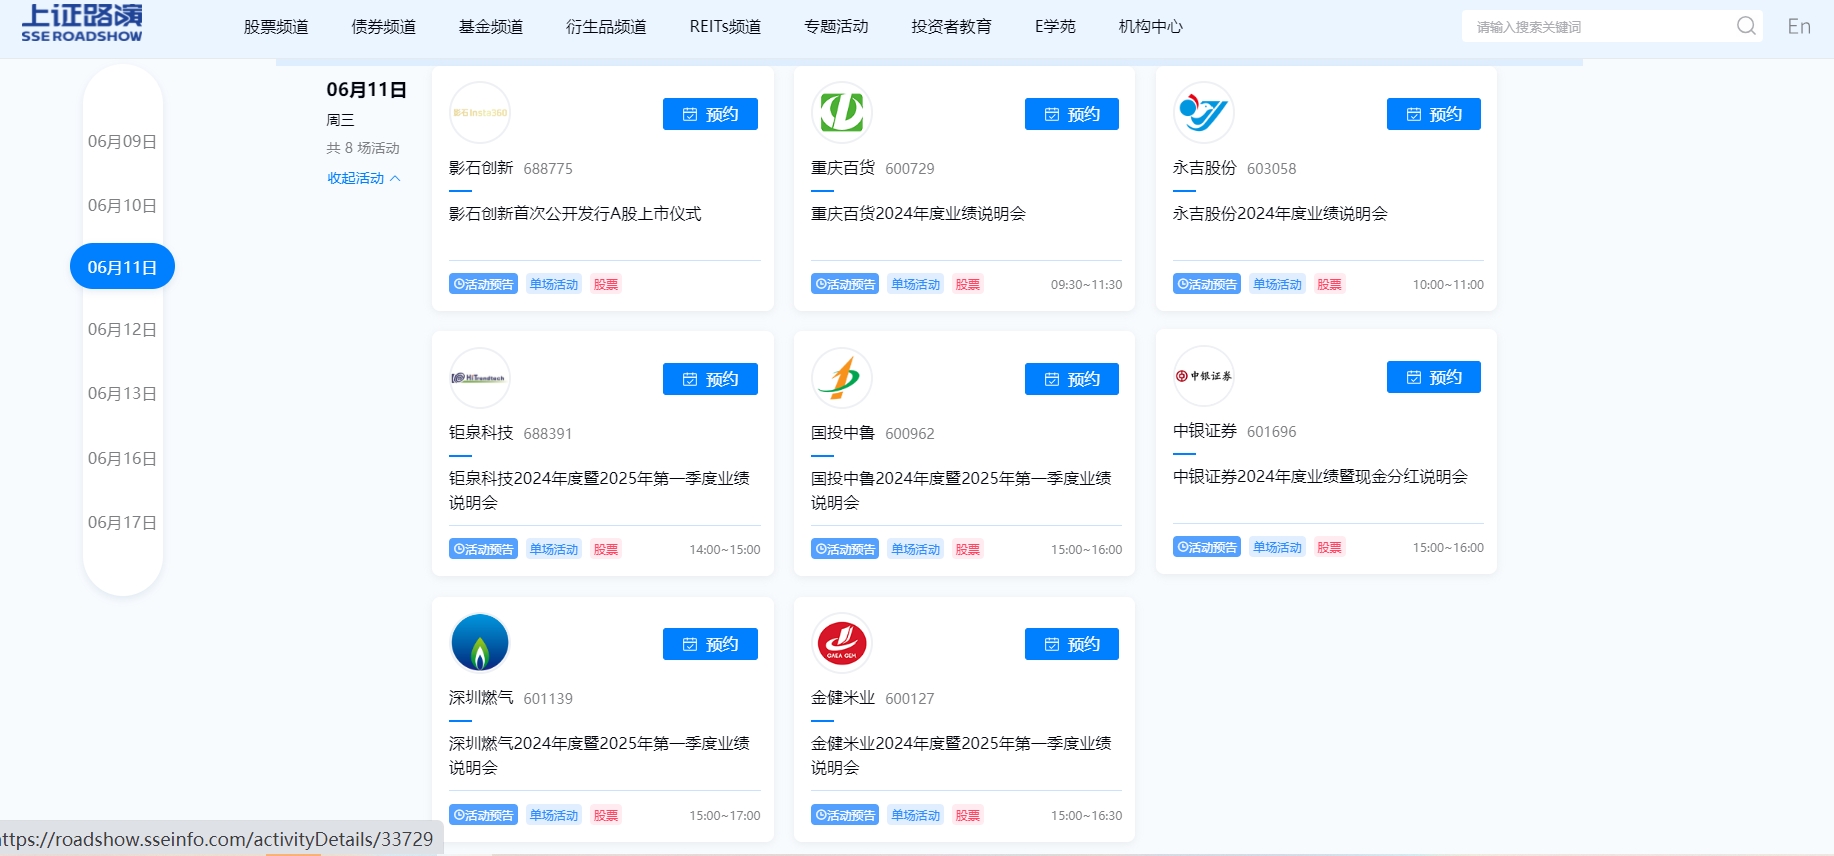
Task: Select active date 06月11日
Action: [122, 267]
